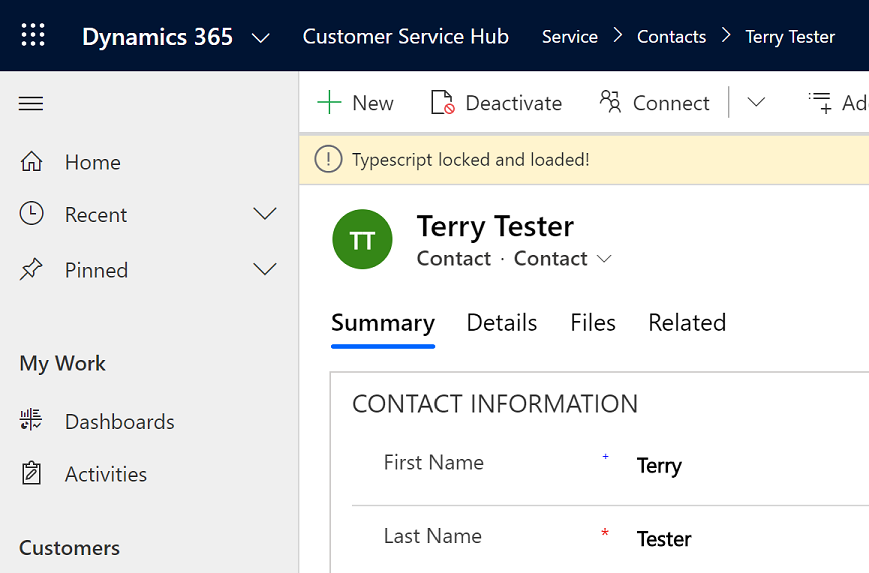This screenshot has height=573, width=869.
Task: Open Dashboards from the sidebar icon
Action: 32,421
